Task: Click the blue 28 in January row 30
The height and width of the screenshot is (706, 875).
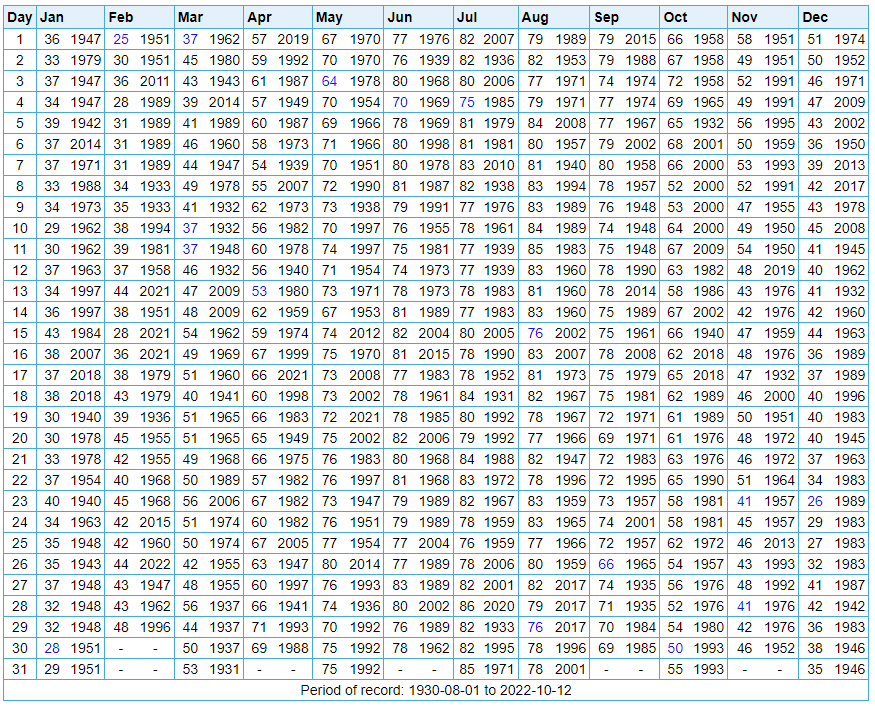Action: pos(52,648)
